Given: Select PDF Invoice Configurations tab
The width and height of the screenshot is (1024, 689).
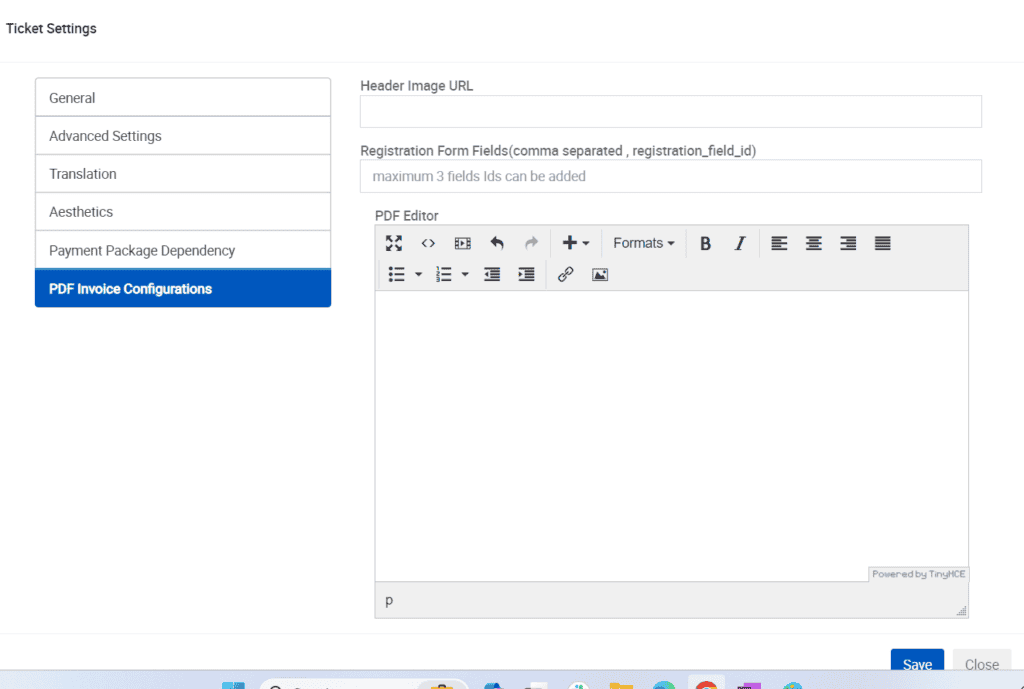Looking at the screenshot, I should point(183,289).
